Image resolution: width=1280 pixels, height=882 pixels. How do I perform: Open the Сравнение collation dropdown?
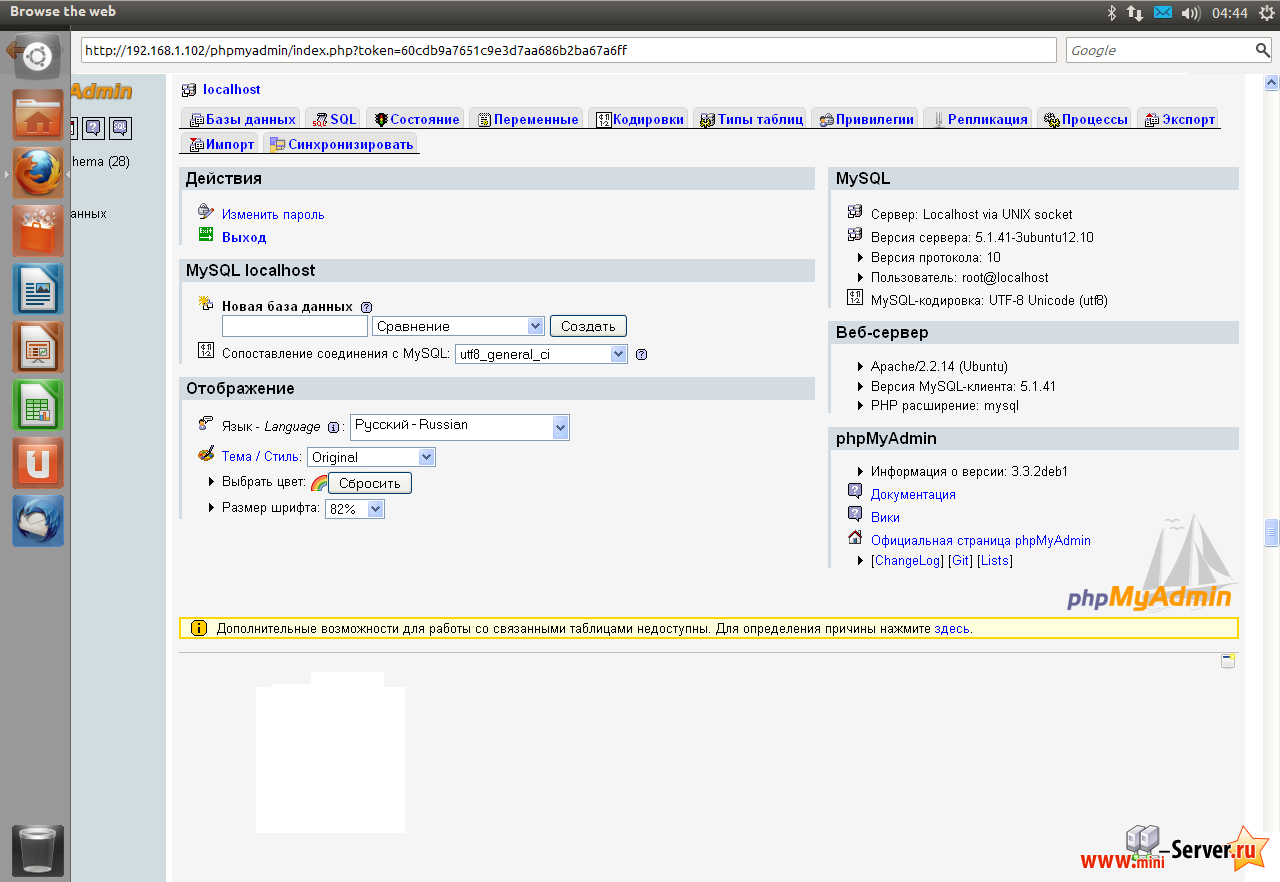[x=458, y=326]
